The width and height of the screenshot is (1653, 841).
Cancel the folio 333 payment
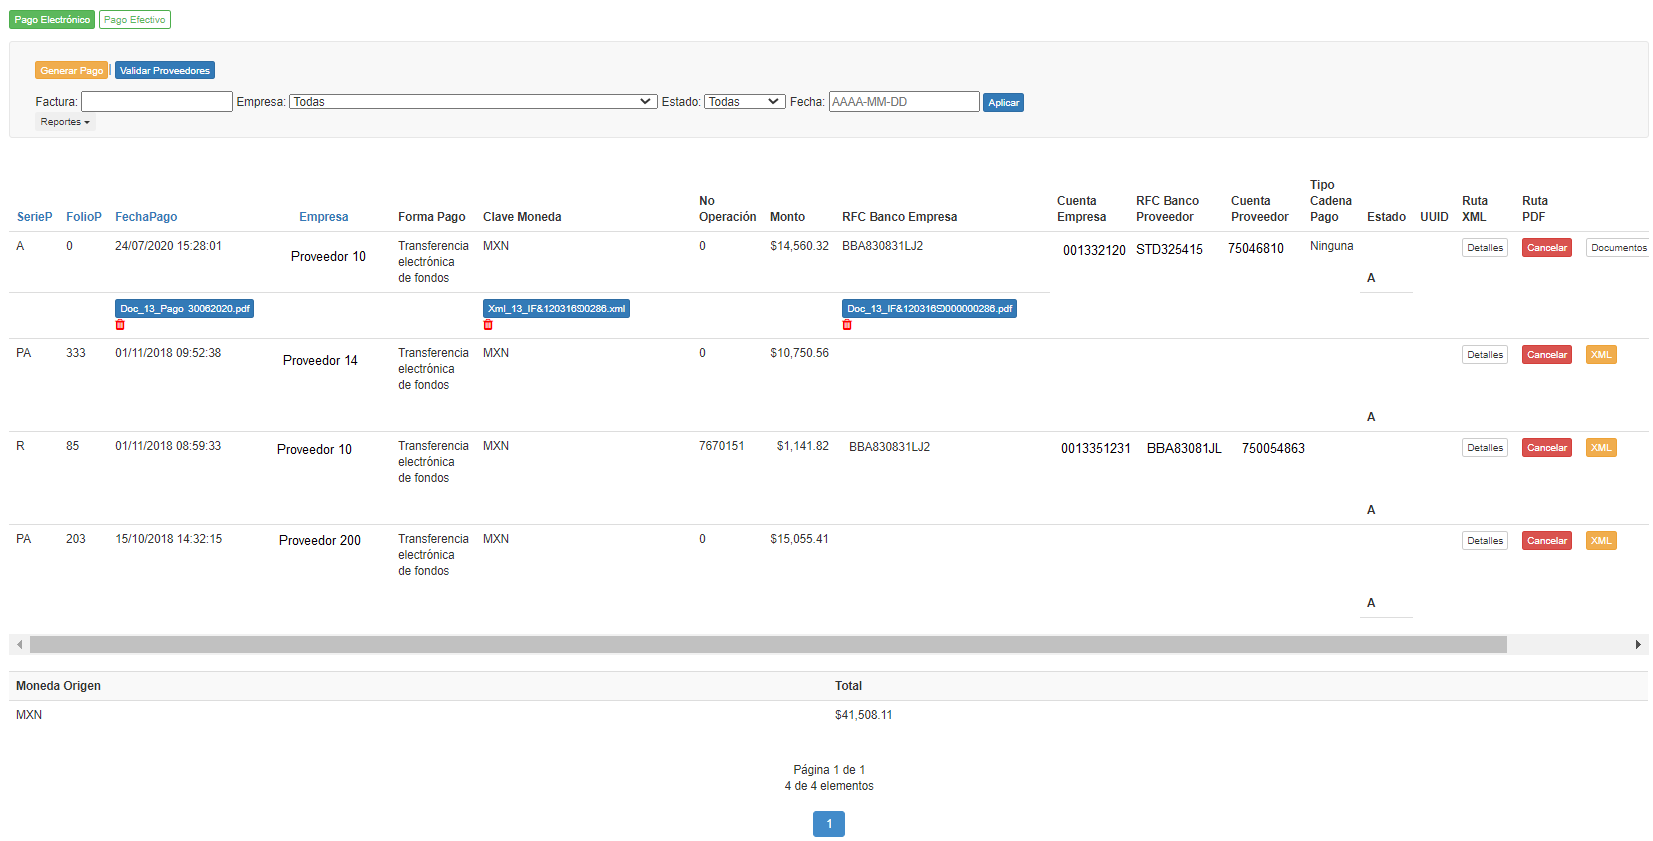pos(1547,355)
